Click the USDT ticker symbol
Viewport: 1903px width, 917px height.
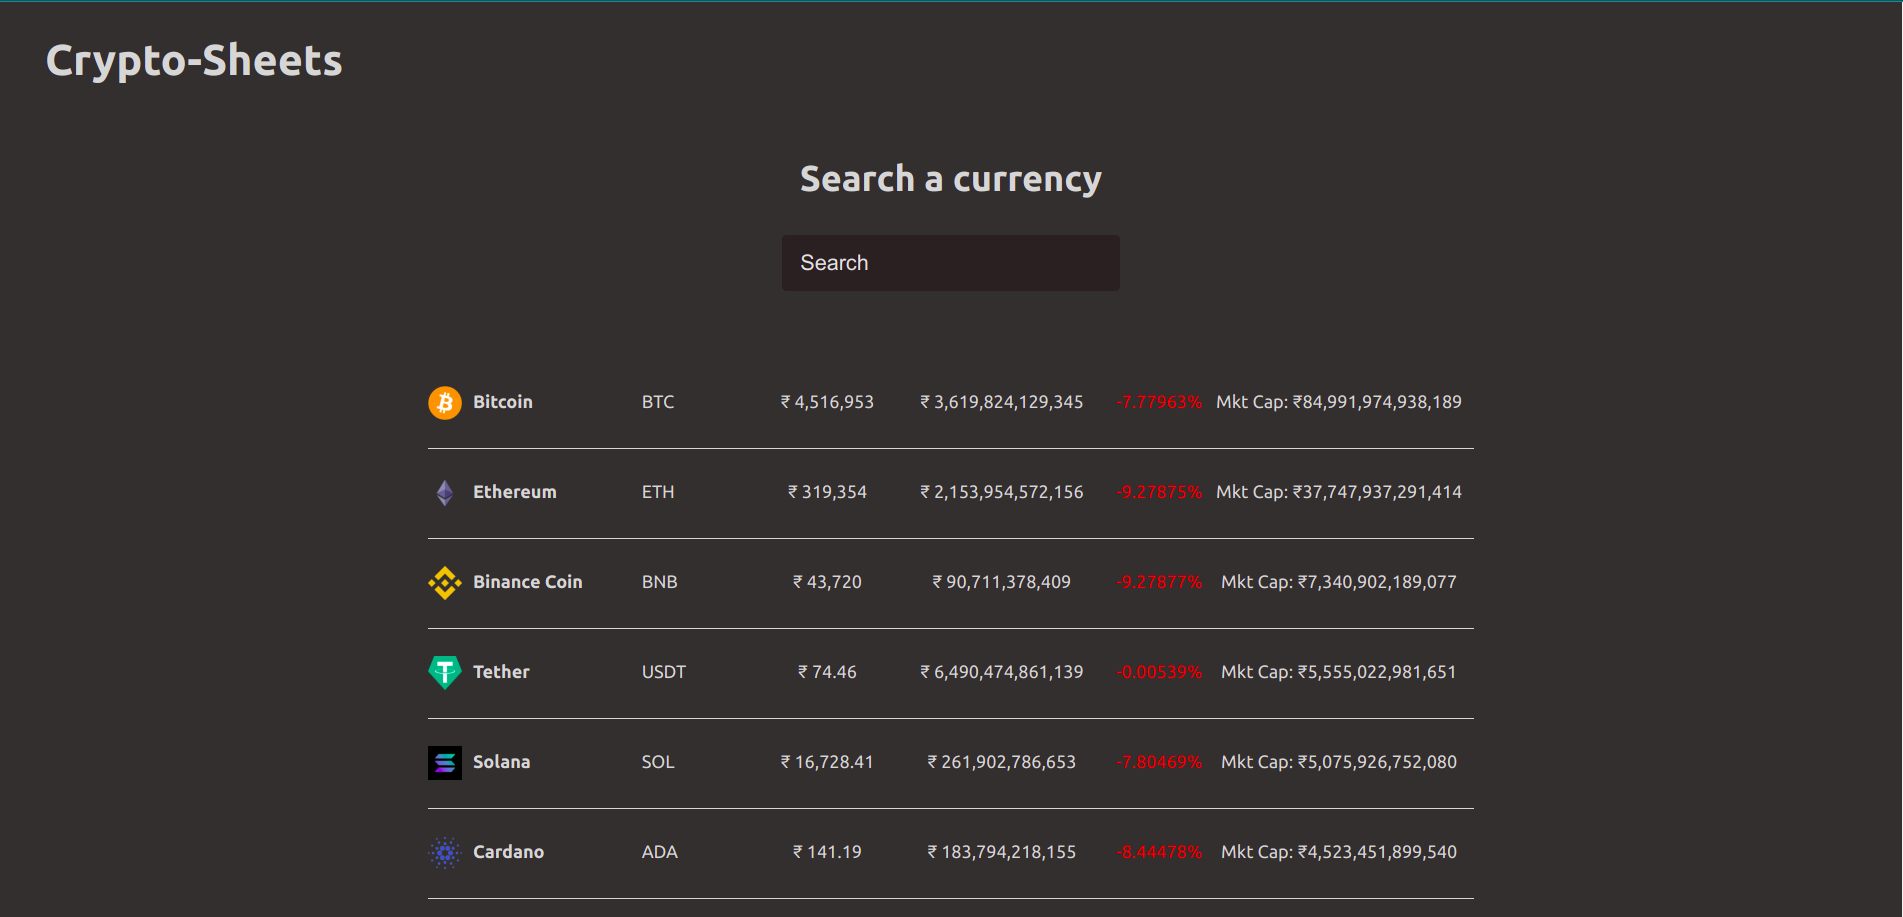(x=664, y=672)
